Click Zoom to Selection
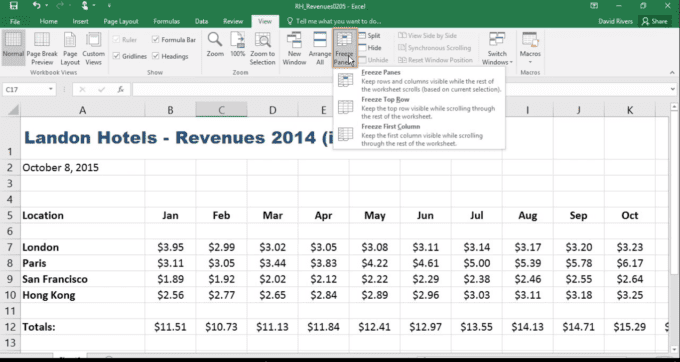This screenshot has width=680, height=362. coord(262,48)
